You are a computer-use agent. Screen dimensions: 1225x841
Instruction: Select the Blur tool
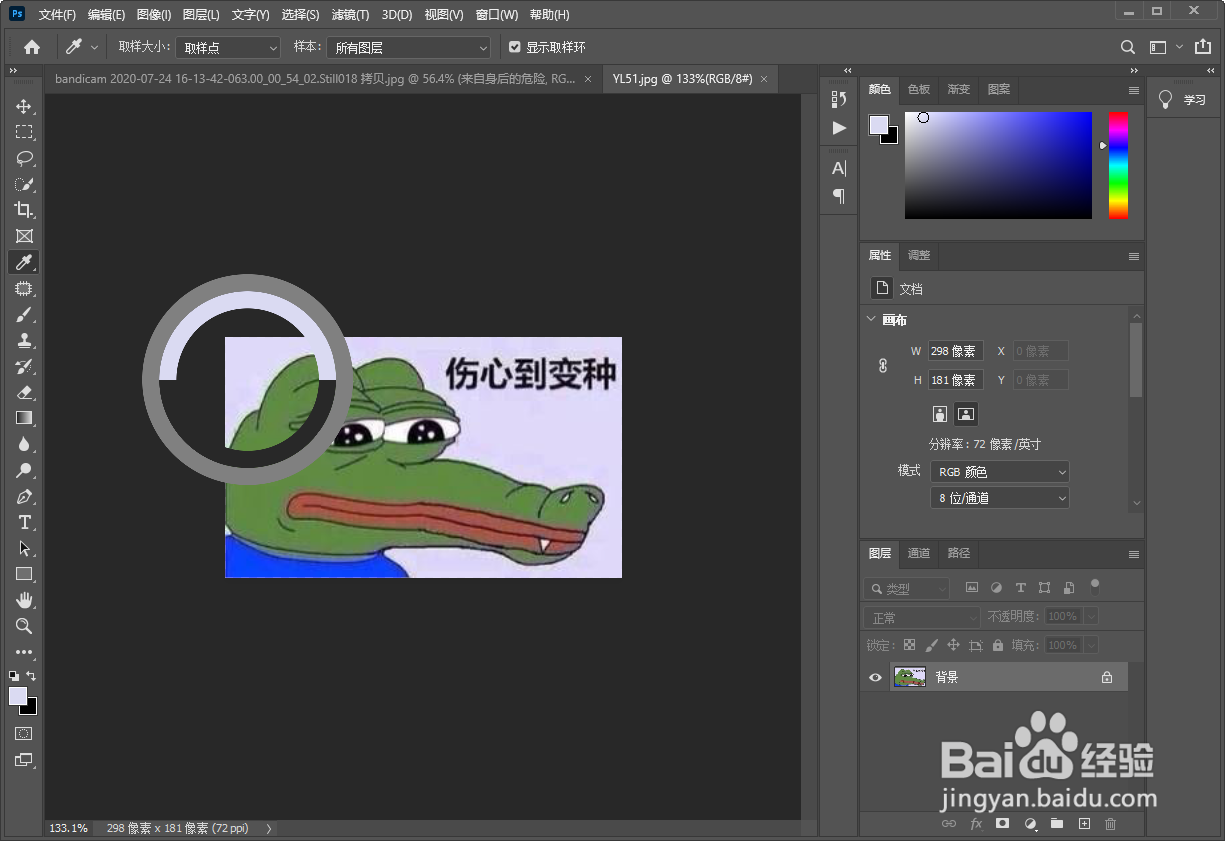[x=24, y=444]
